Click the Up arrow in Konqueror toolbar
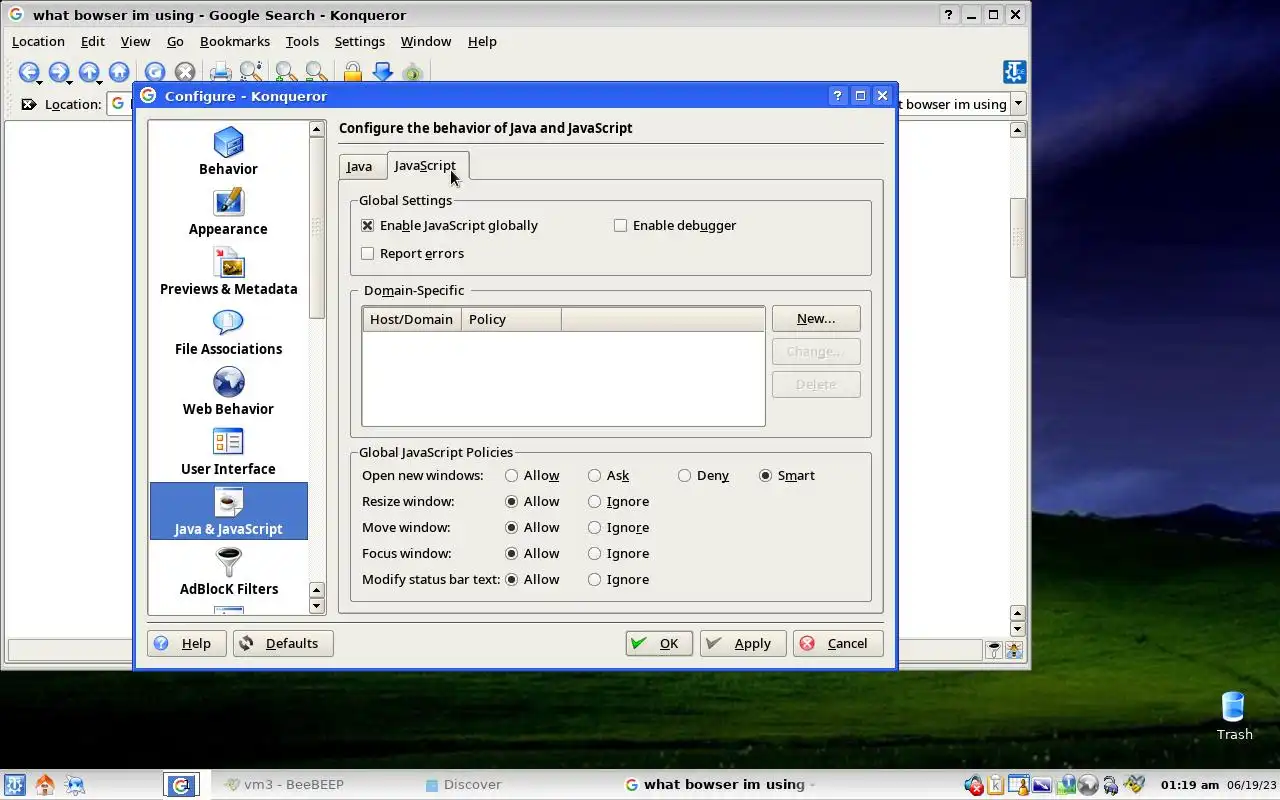1280x800 pixels. (89, 72)
